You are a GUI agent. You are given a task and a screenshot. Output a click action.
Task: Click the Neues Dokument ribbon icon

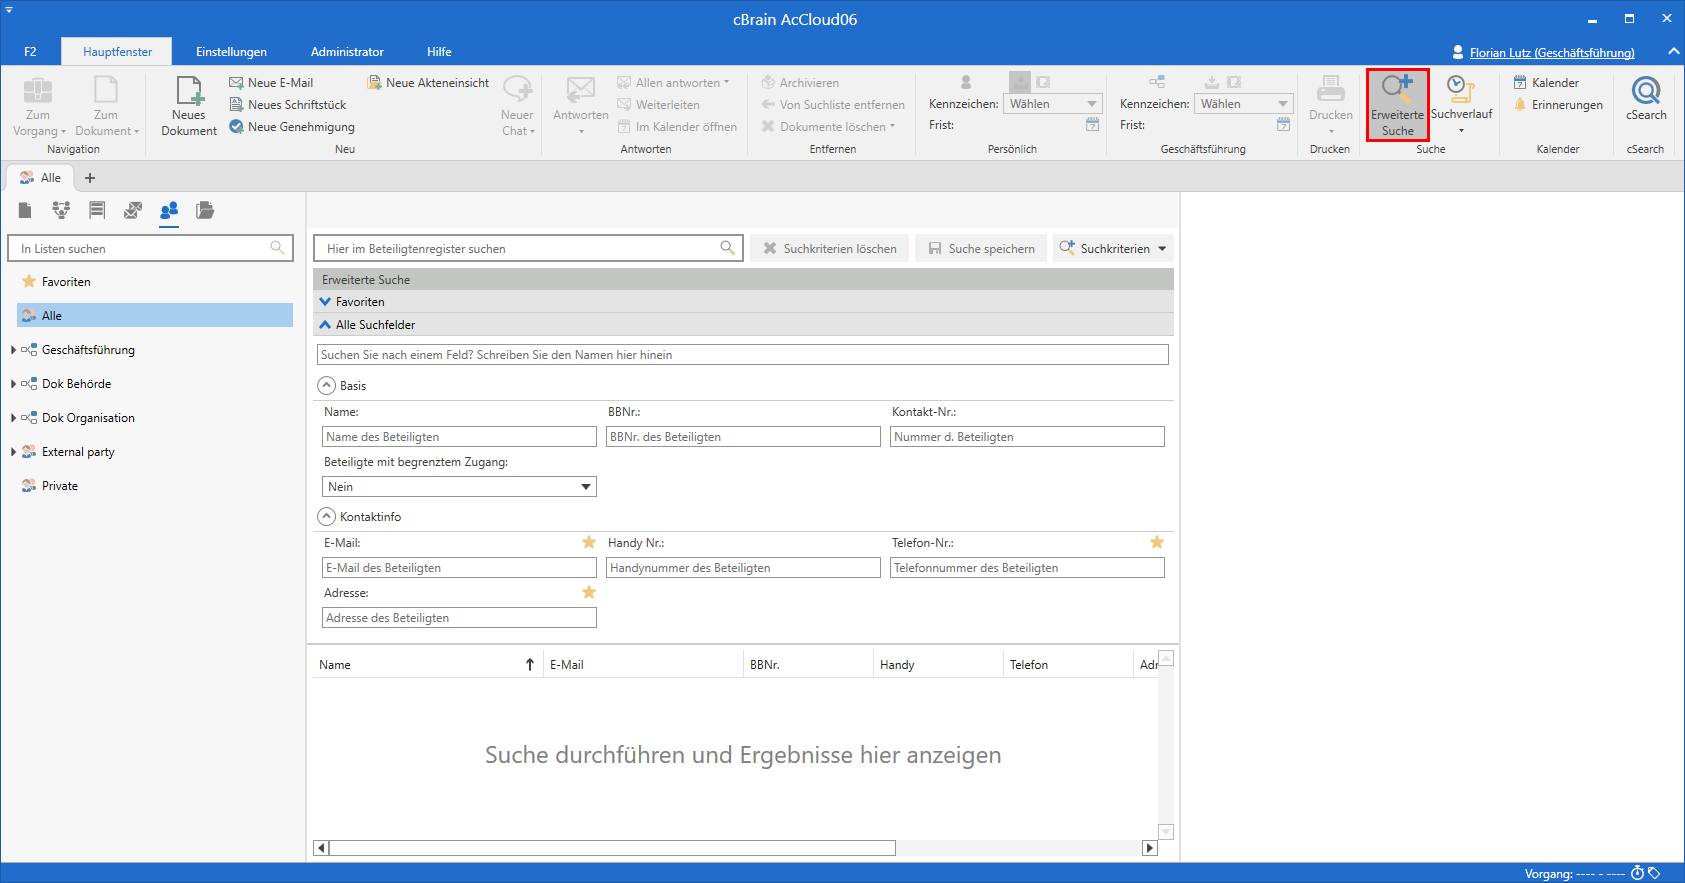point(189,106)
